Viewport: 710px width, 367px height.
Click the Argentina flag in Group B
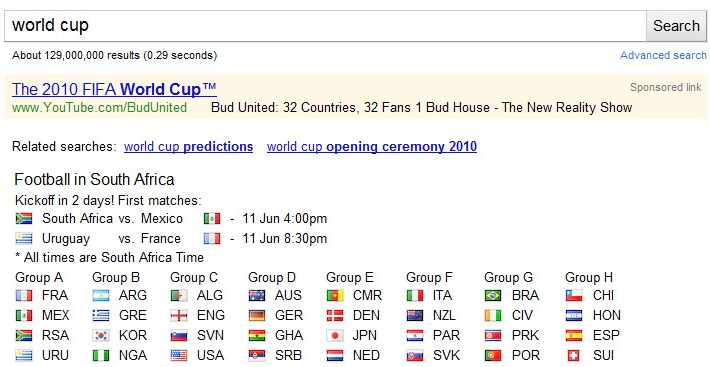coord(101,296)
